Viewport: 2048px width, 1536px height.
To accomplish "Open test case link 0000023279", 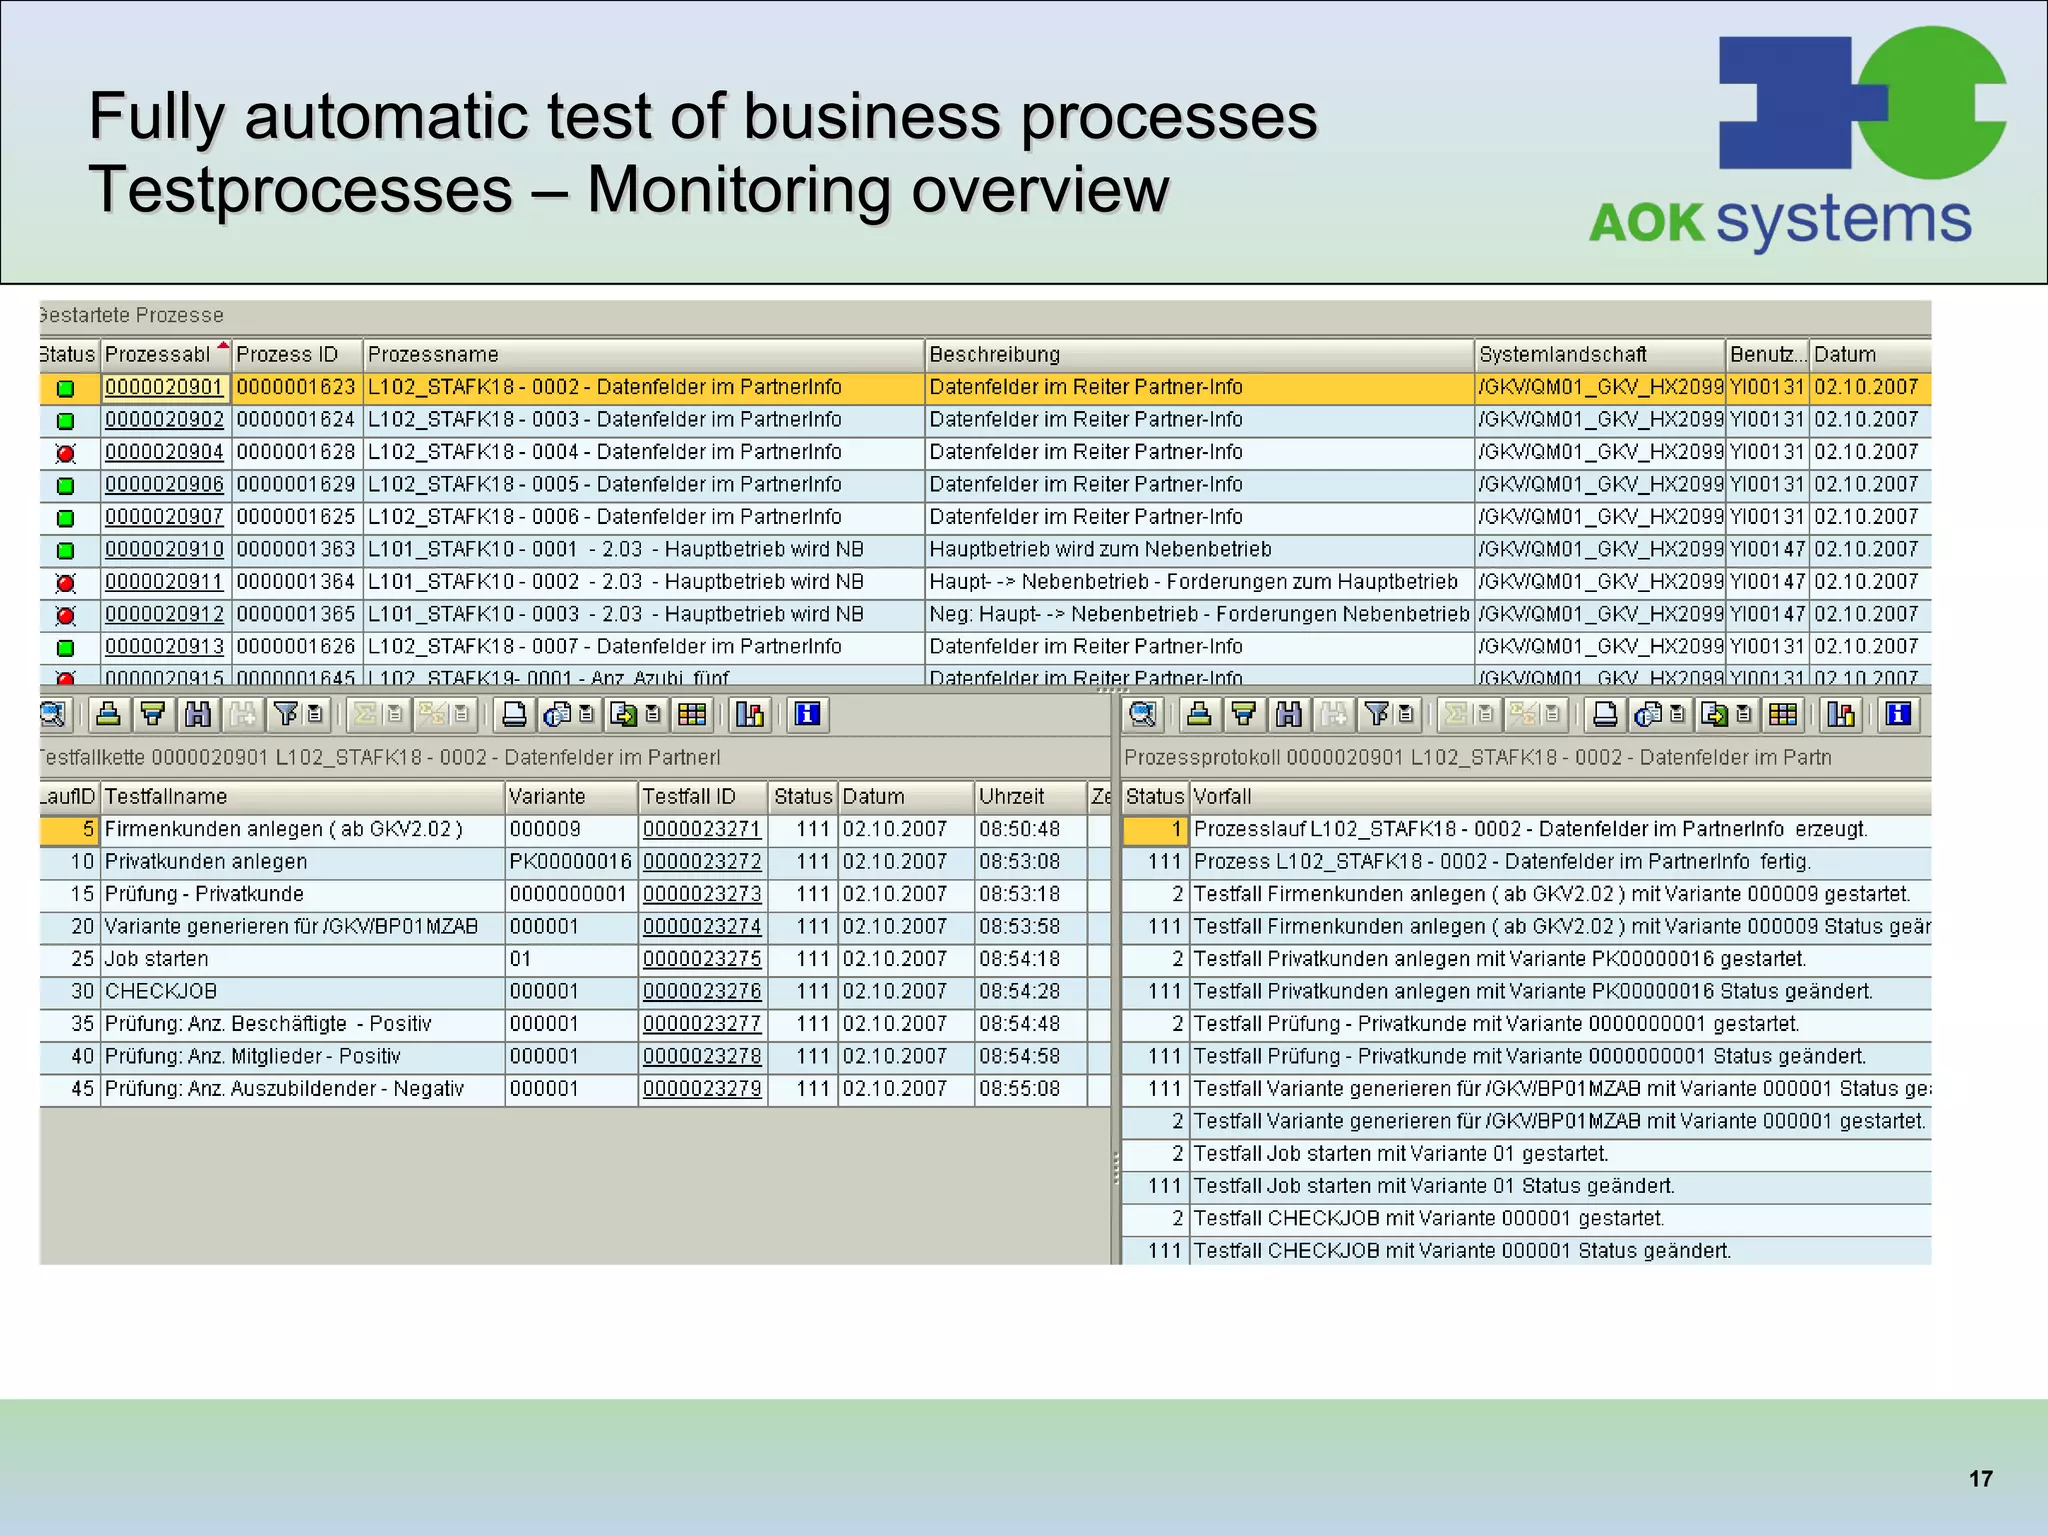I will [x=702, y=1089].
